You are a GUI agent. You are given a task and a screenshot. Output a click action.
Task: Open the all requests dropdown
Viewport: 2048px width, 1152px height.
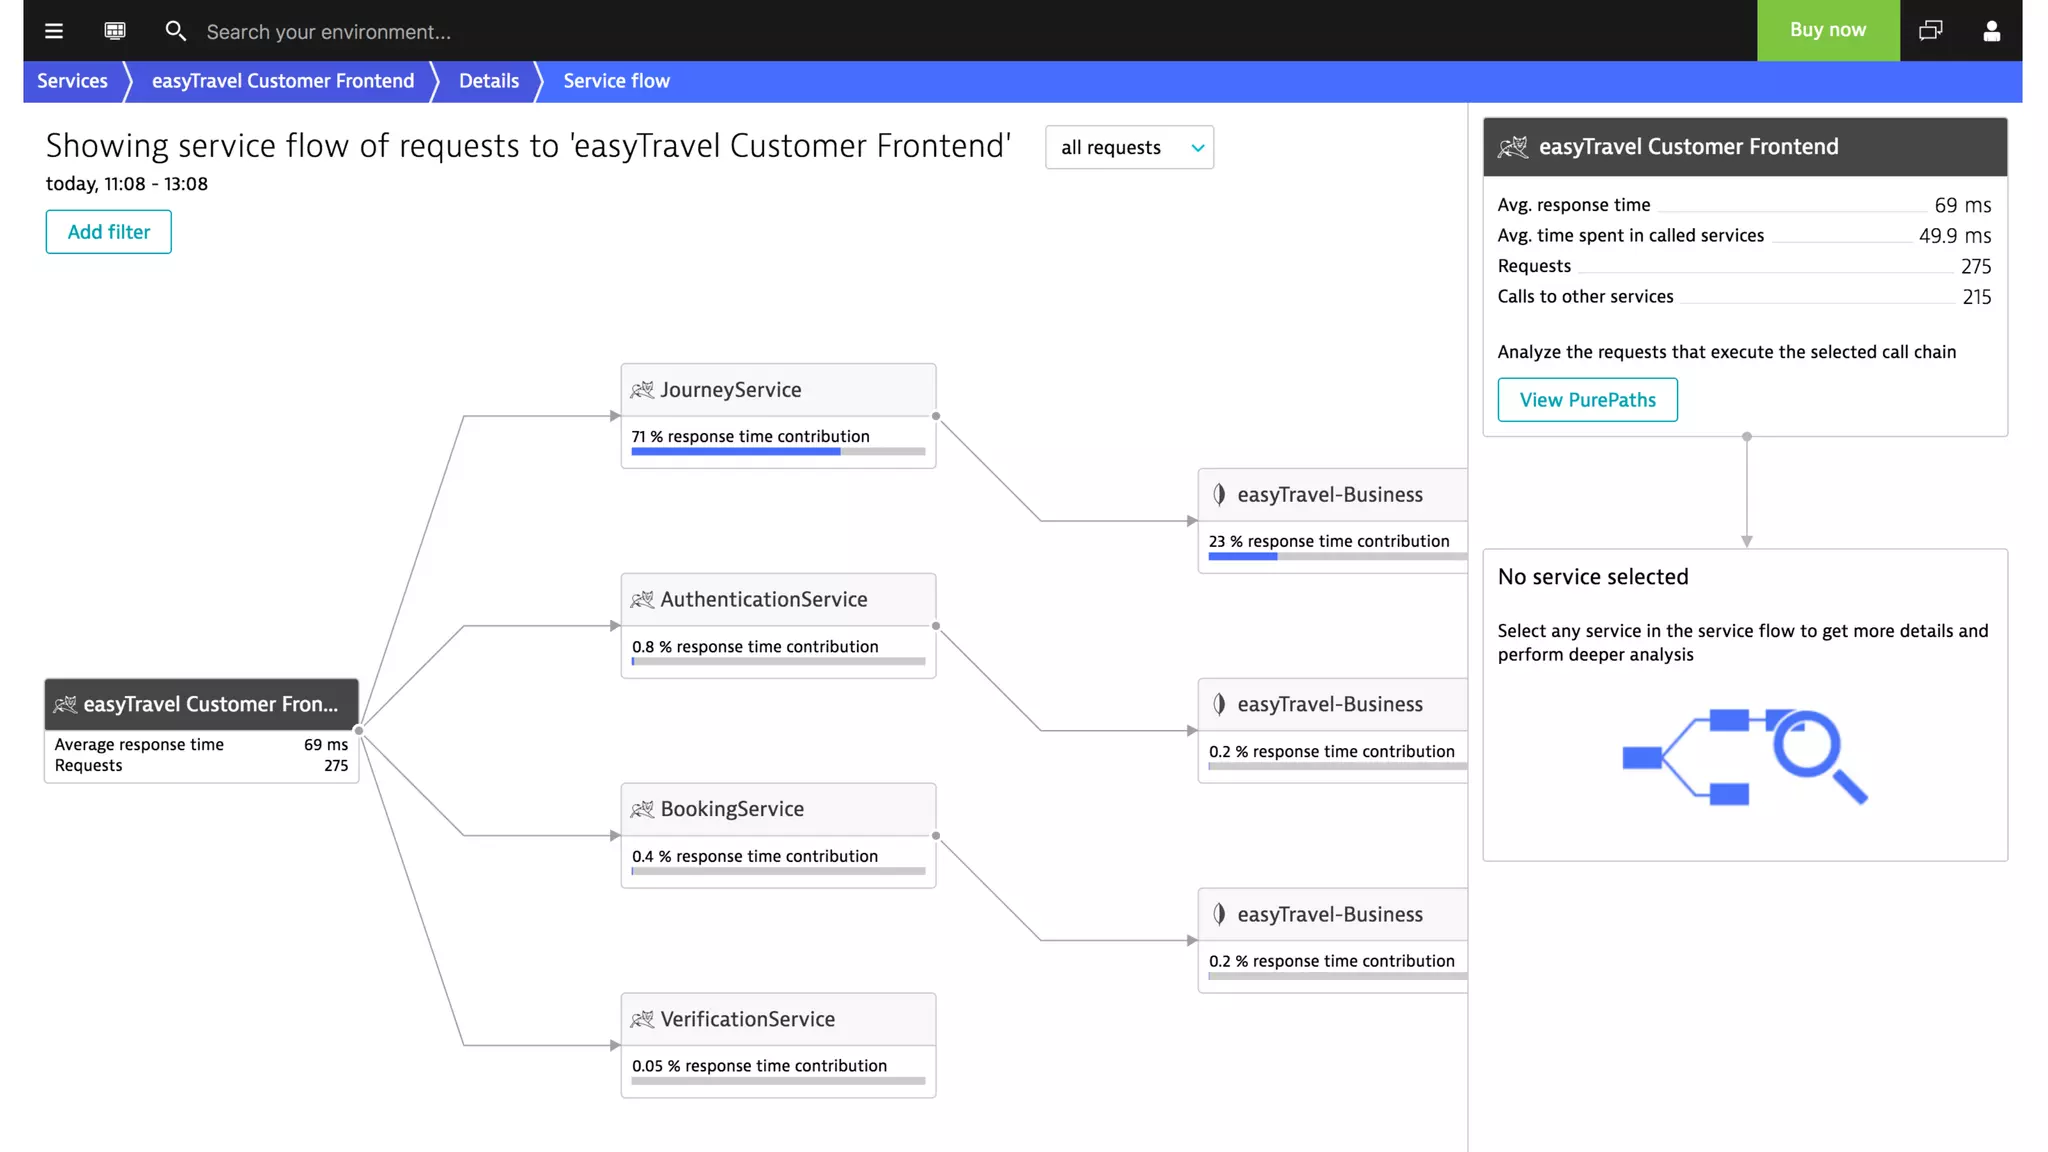tap(1129, 148)
